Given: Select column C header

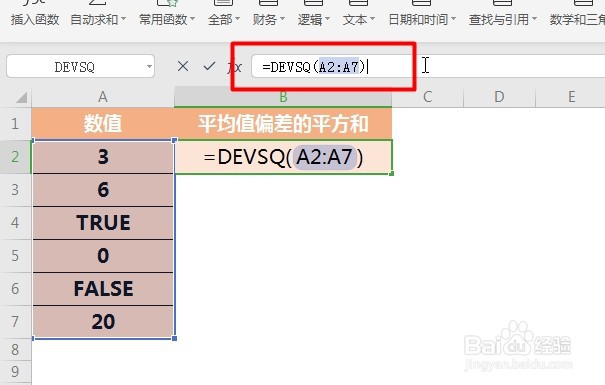Looking at the screenshot, I should pos(427,97).
